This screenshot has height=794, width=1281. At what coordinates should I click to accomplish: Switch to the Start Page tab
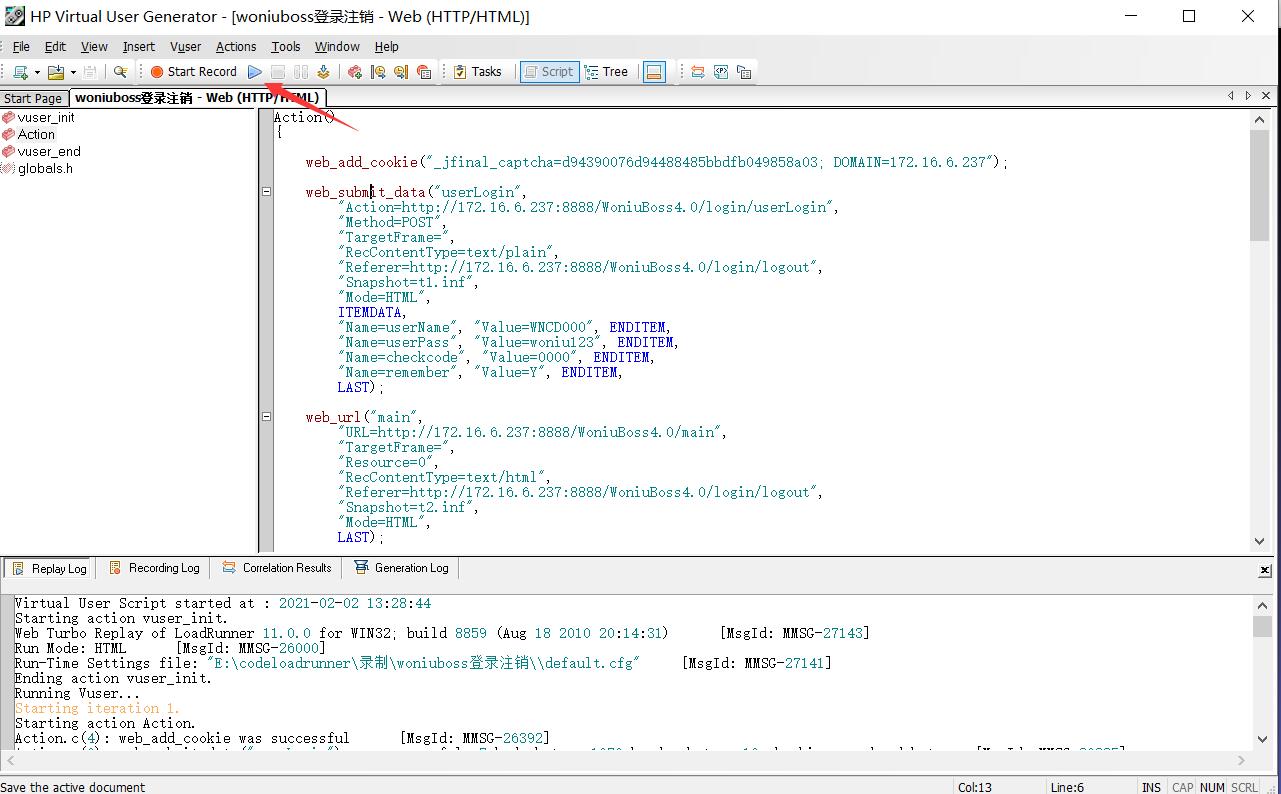tap(33, 98)
